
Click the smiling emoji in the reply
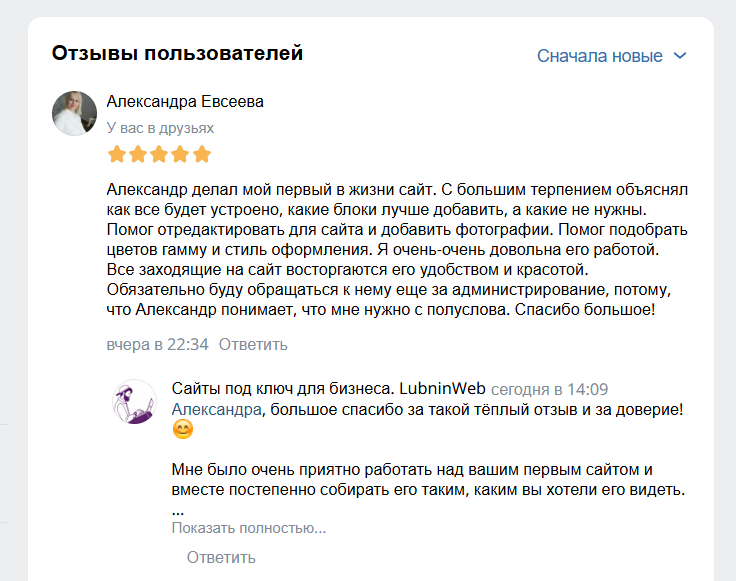(183, 429)
